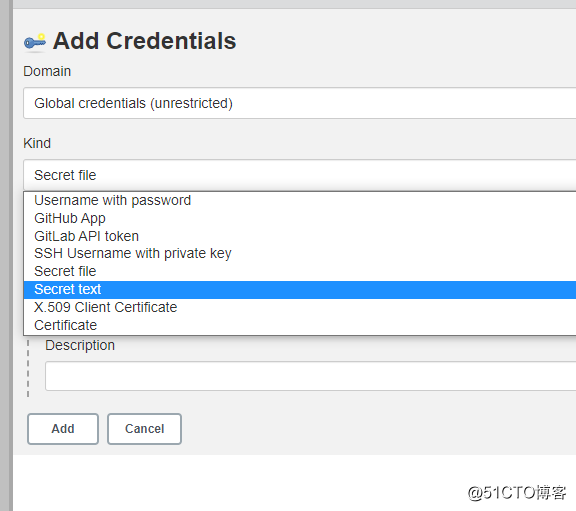
Task: Click the Description label
Action: tap(80, 346)
